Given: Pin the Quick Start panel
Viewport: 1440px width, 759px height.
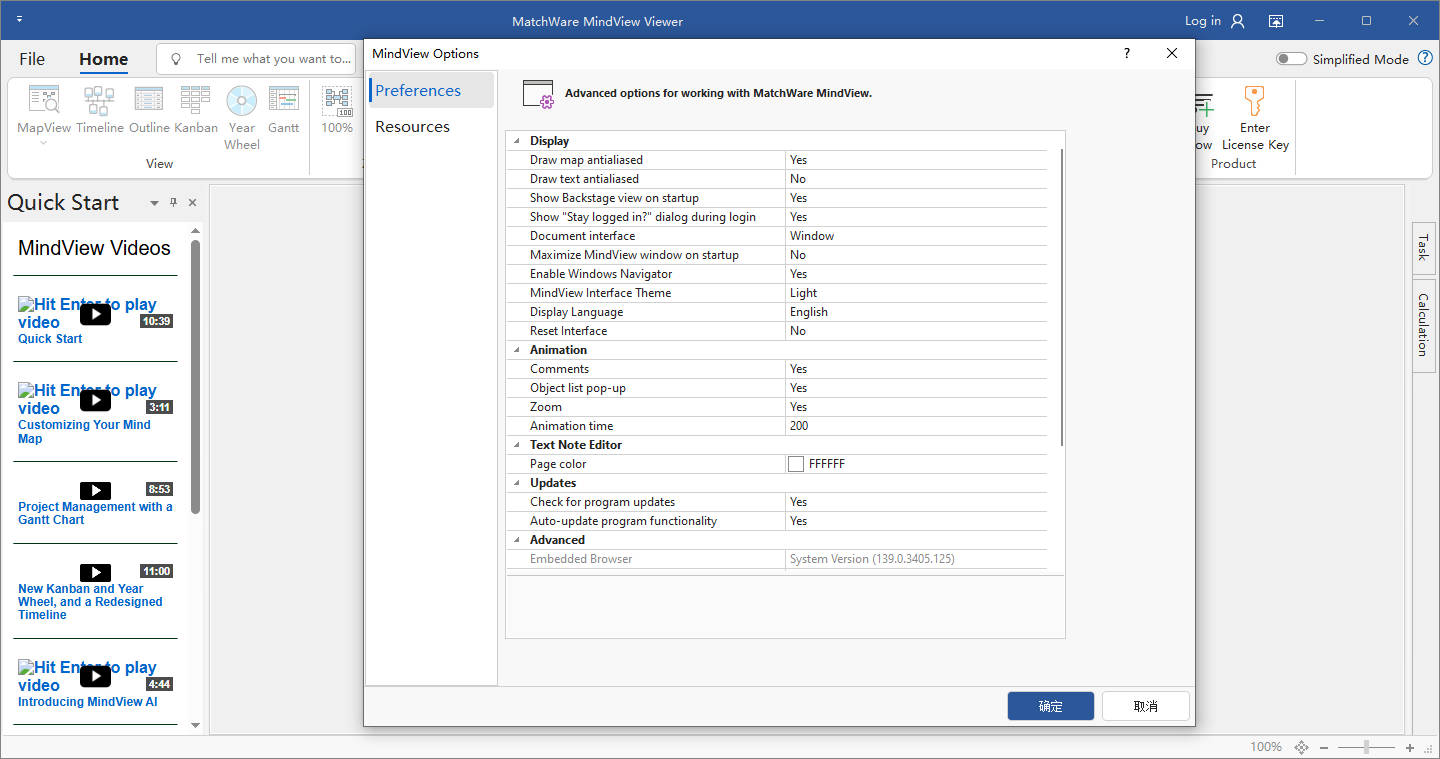Looking at the screenshot, I should pyautogui.click(x=173, y=202).
